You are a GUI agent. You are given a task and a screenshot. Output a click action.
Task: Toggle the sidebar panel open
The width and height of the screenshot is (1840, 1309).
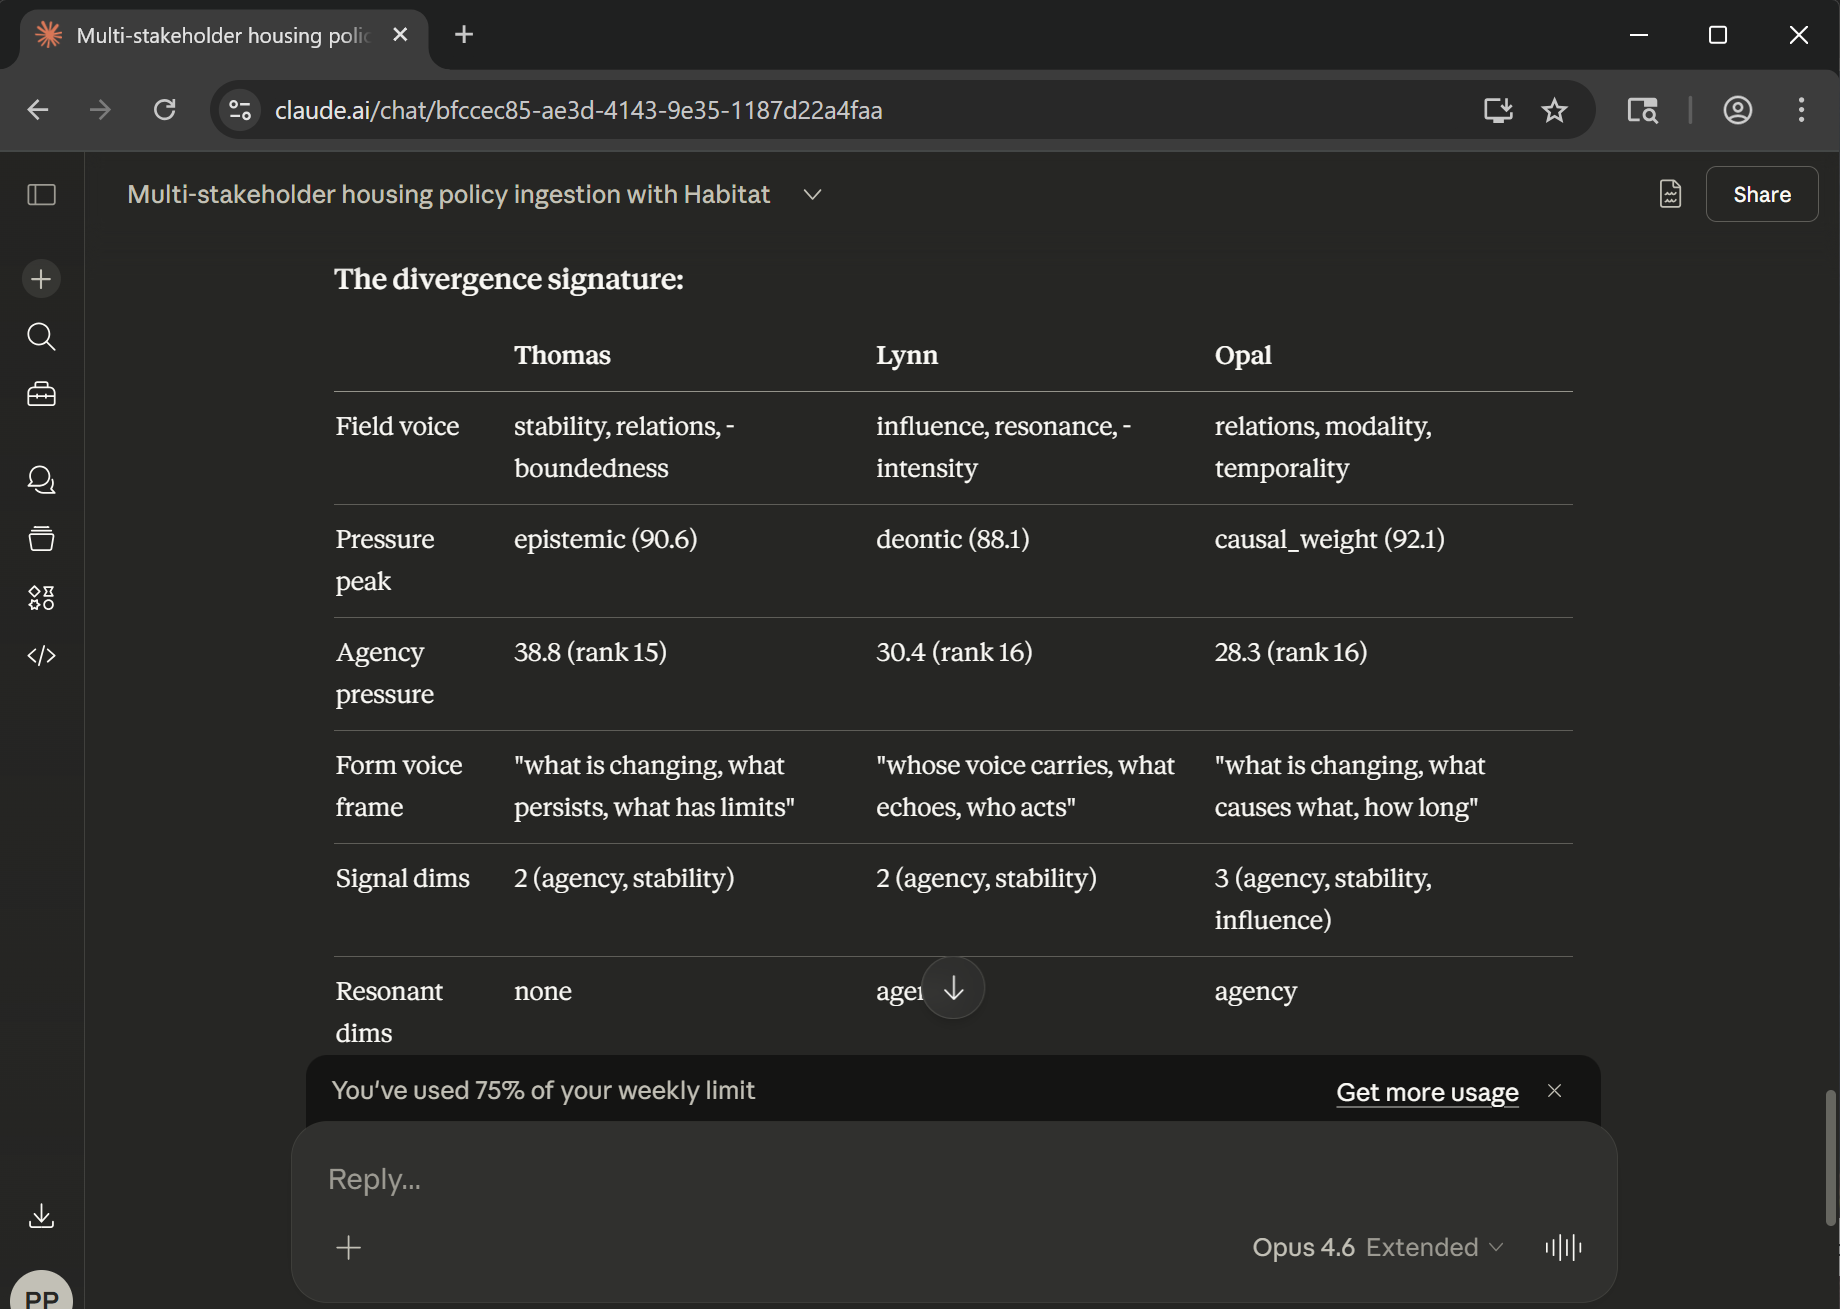(41, 194)
